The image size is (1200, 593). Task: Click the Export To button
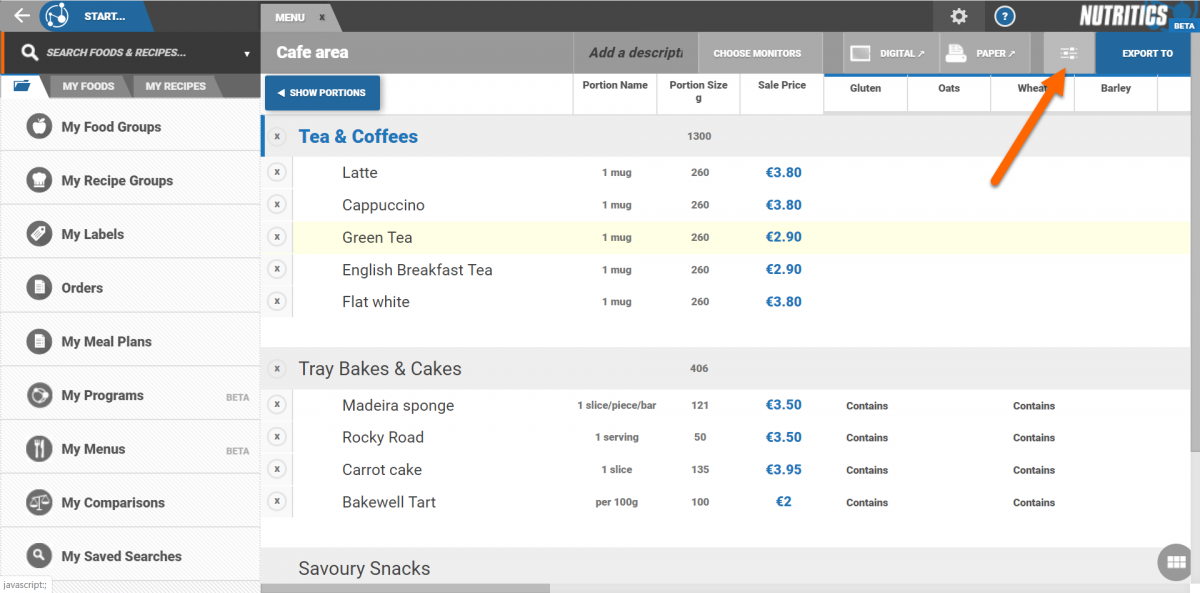(1147, 54)
